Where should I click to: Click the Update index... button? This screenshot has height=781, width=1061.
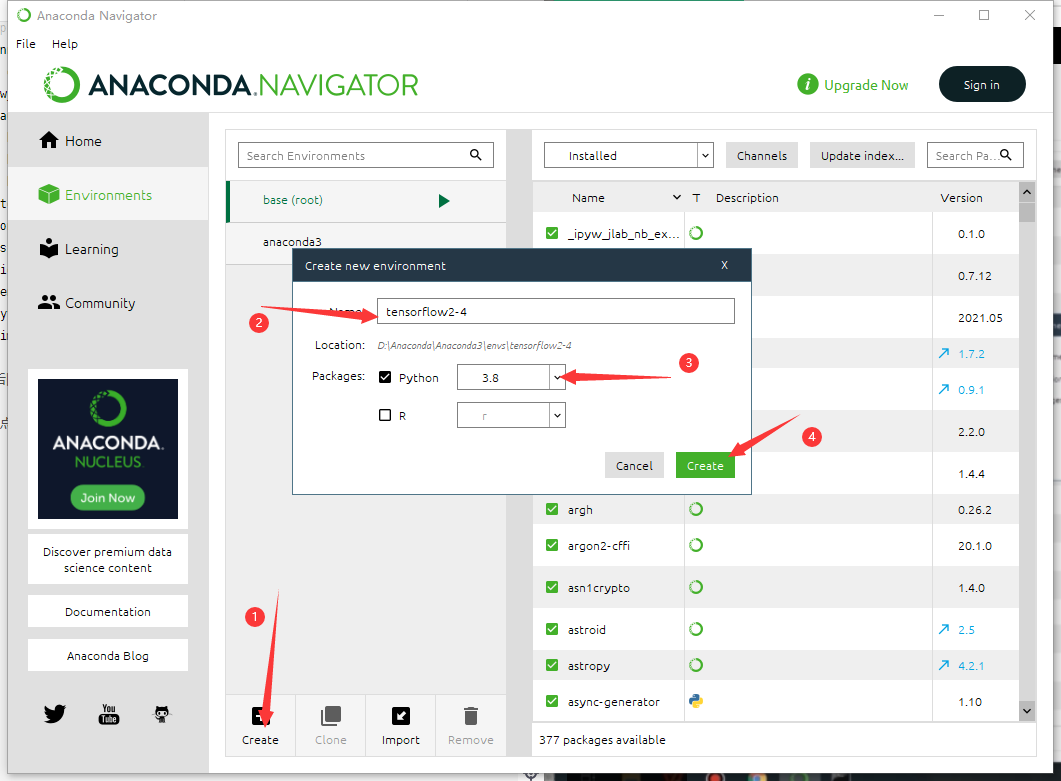(x=862, y=155)
